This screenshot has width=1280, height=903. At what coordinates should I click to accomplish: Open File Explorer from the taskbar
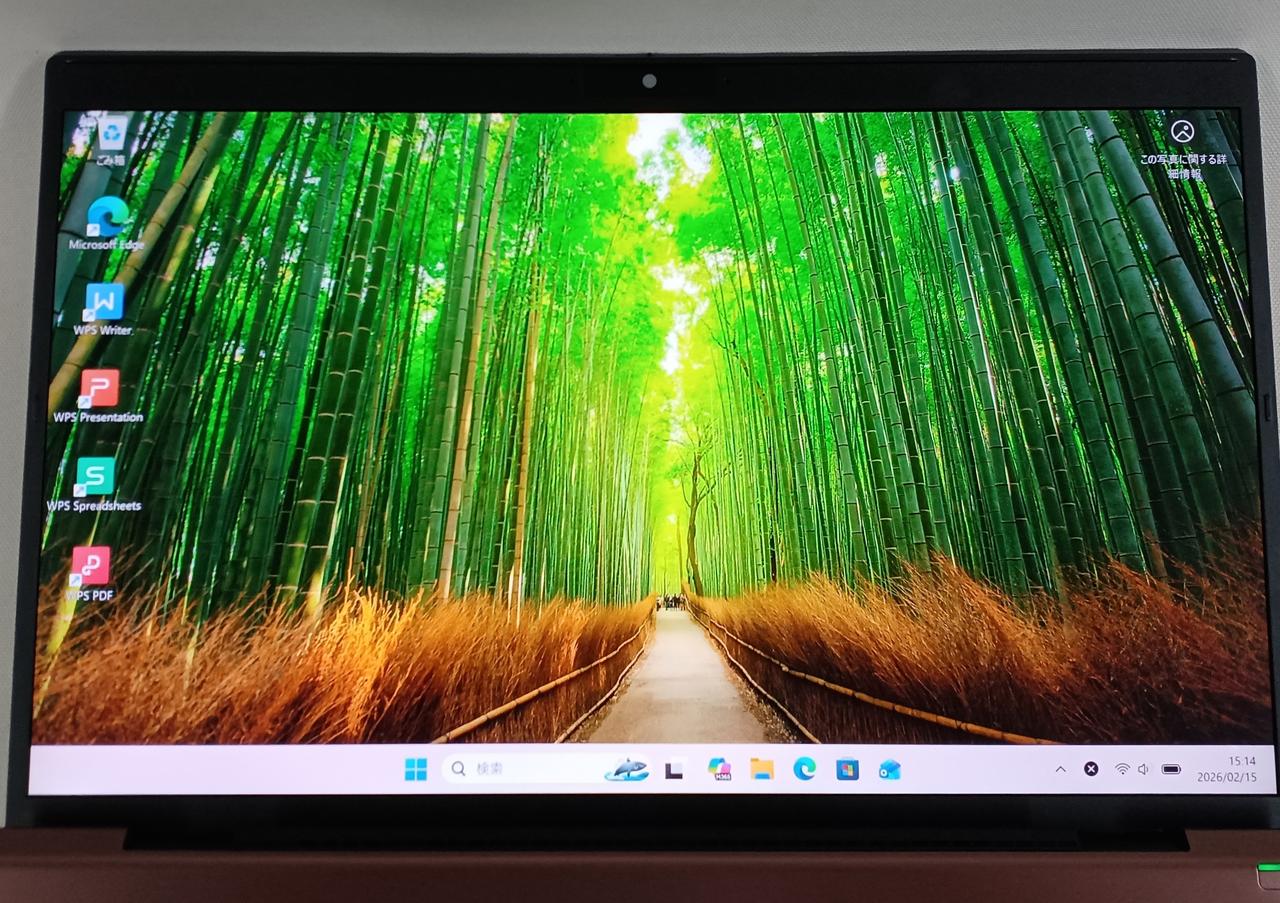pyautogui.click(x=762, y=769)
